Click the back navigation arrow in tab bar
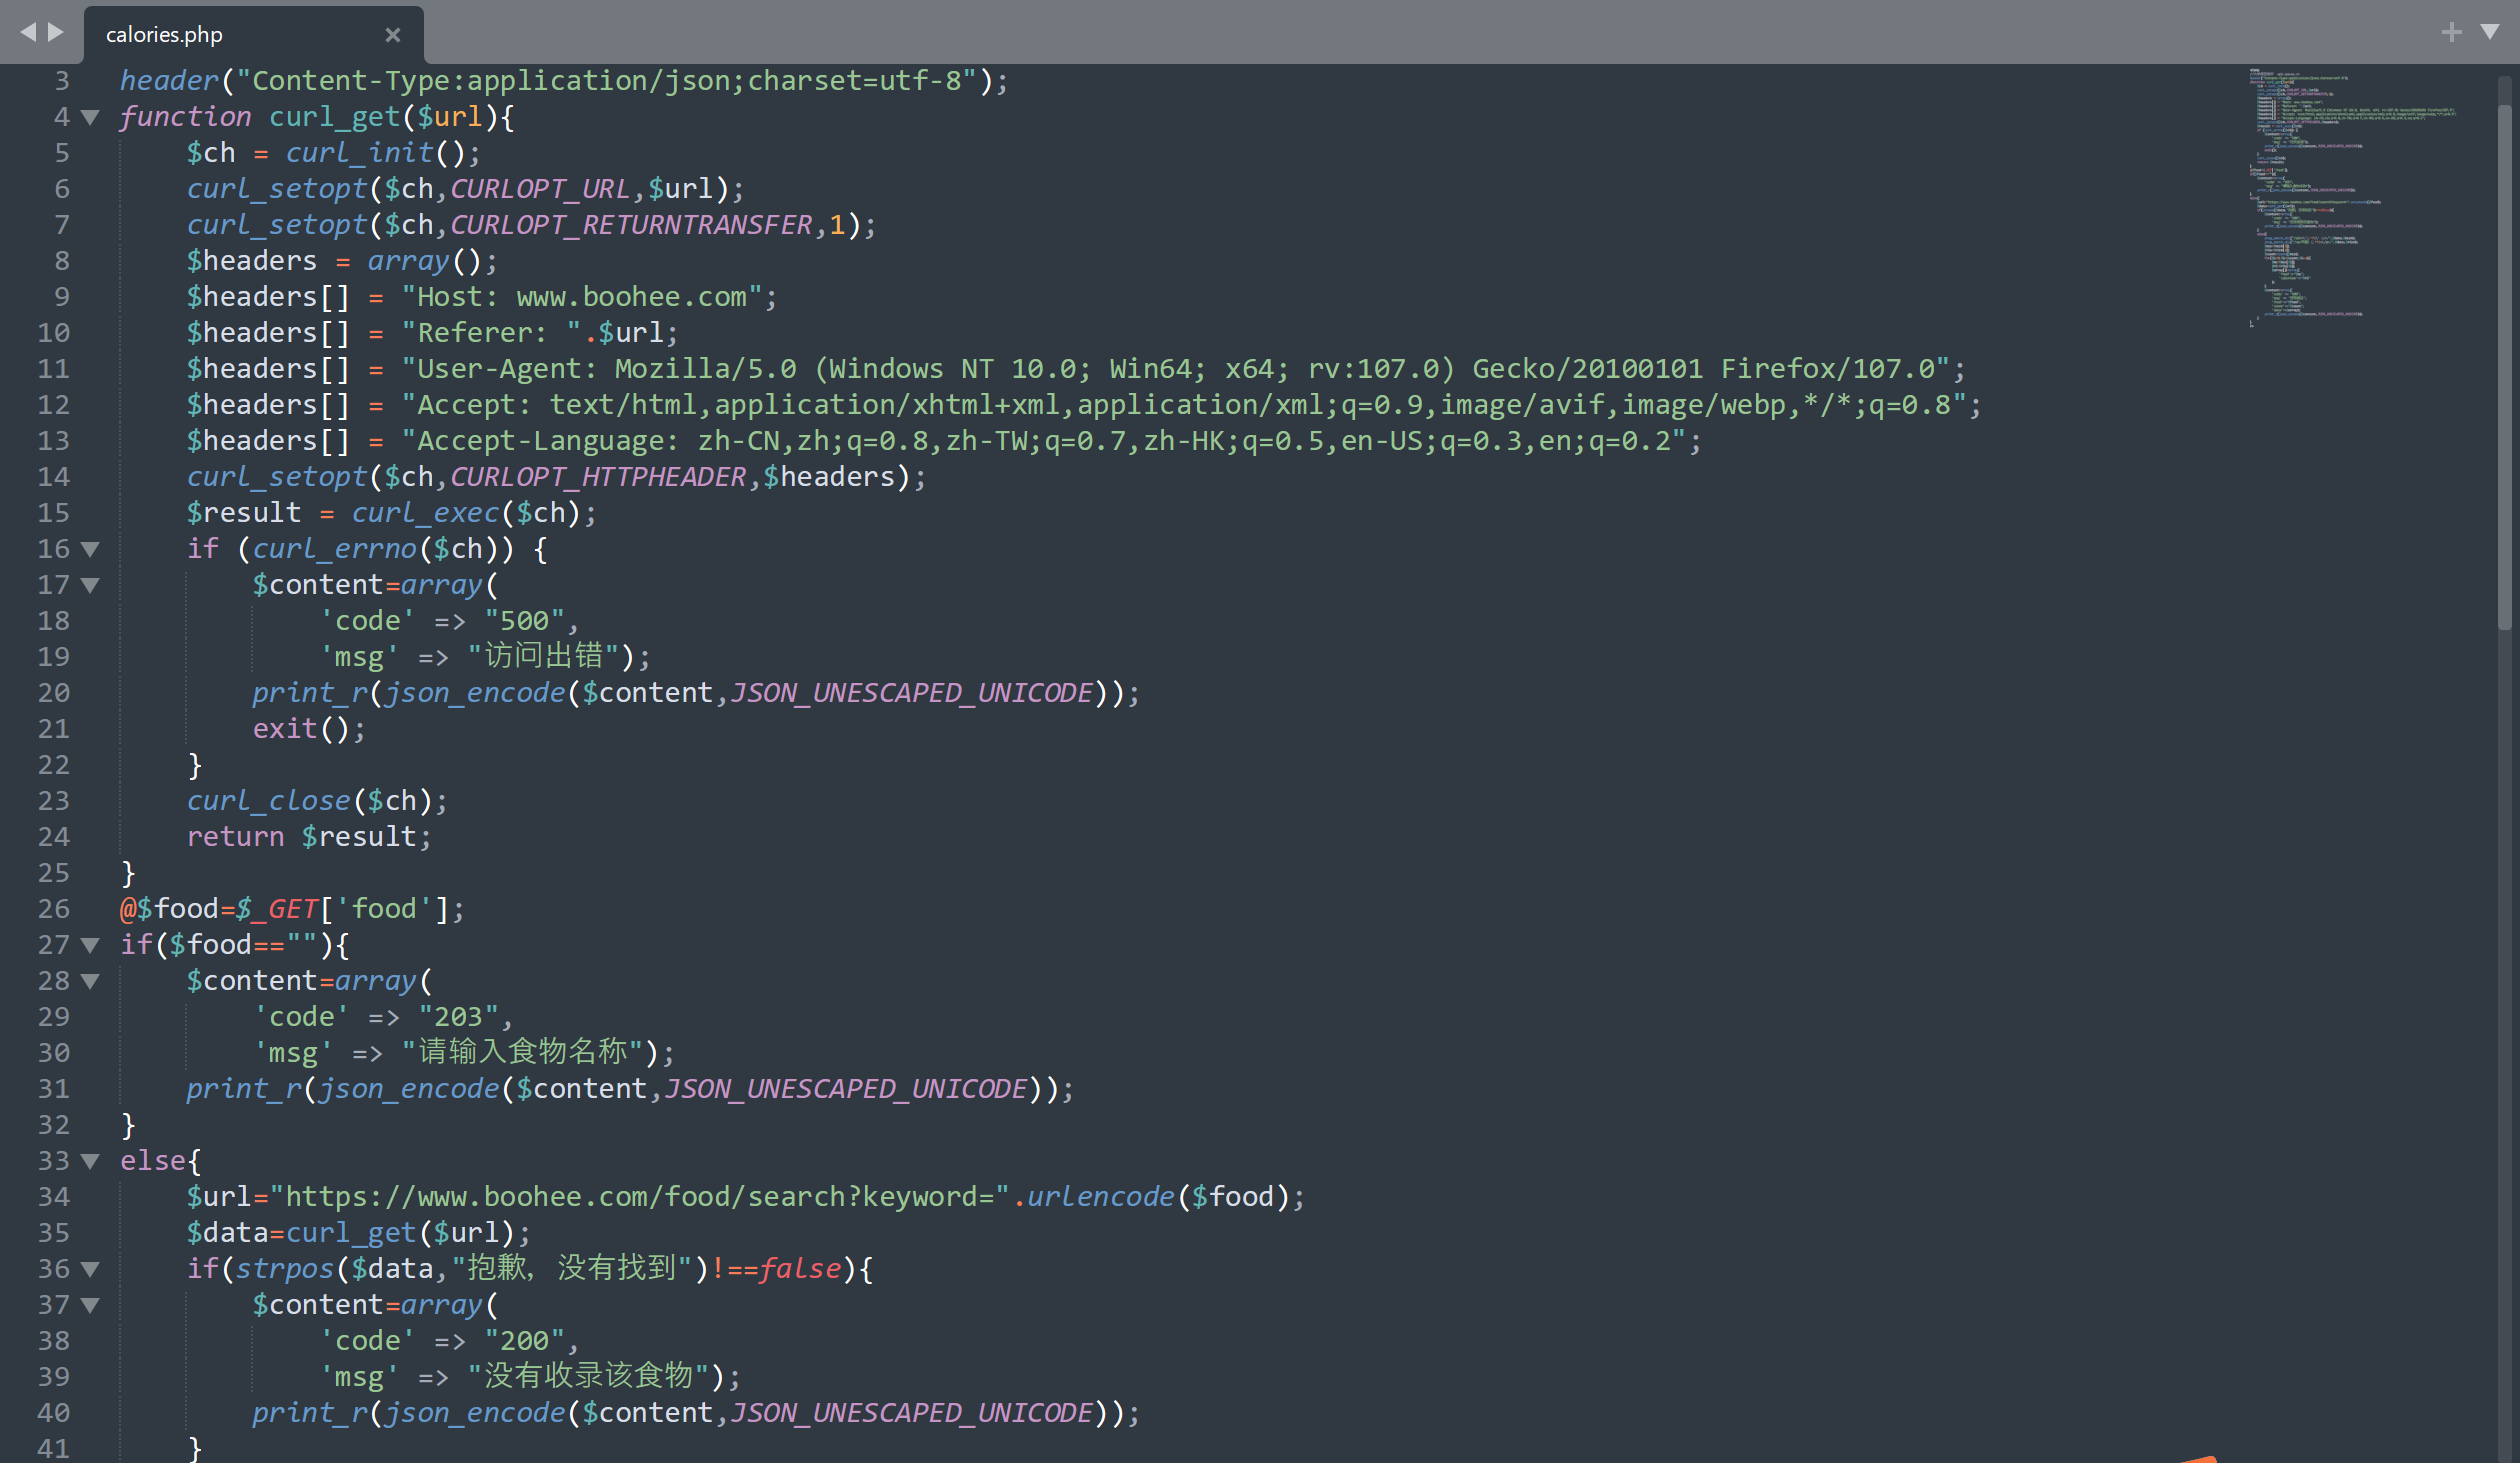Screen dimensions: 2520x1463 28,32
